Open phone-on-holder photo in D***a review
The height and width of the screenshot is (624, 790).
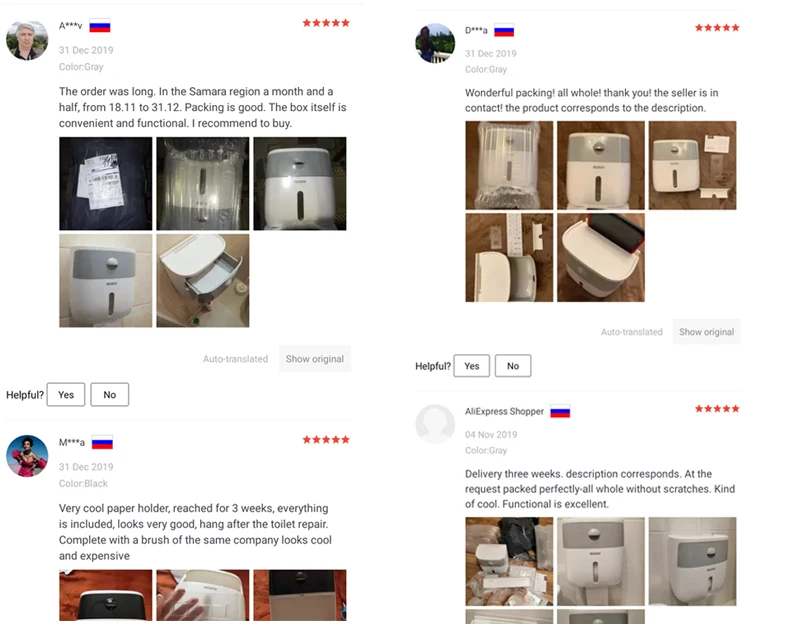(x=601, y=257)
